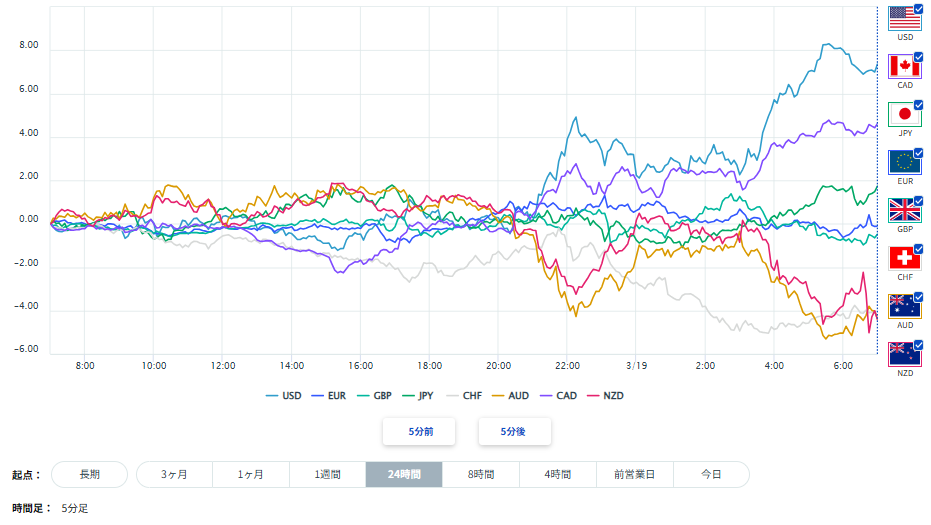The width and height of the screenshot is (931, 525).
Task: Click the 22:00 time axis label
Action: click(x=567, y=366)
